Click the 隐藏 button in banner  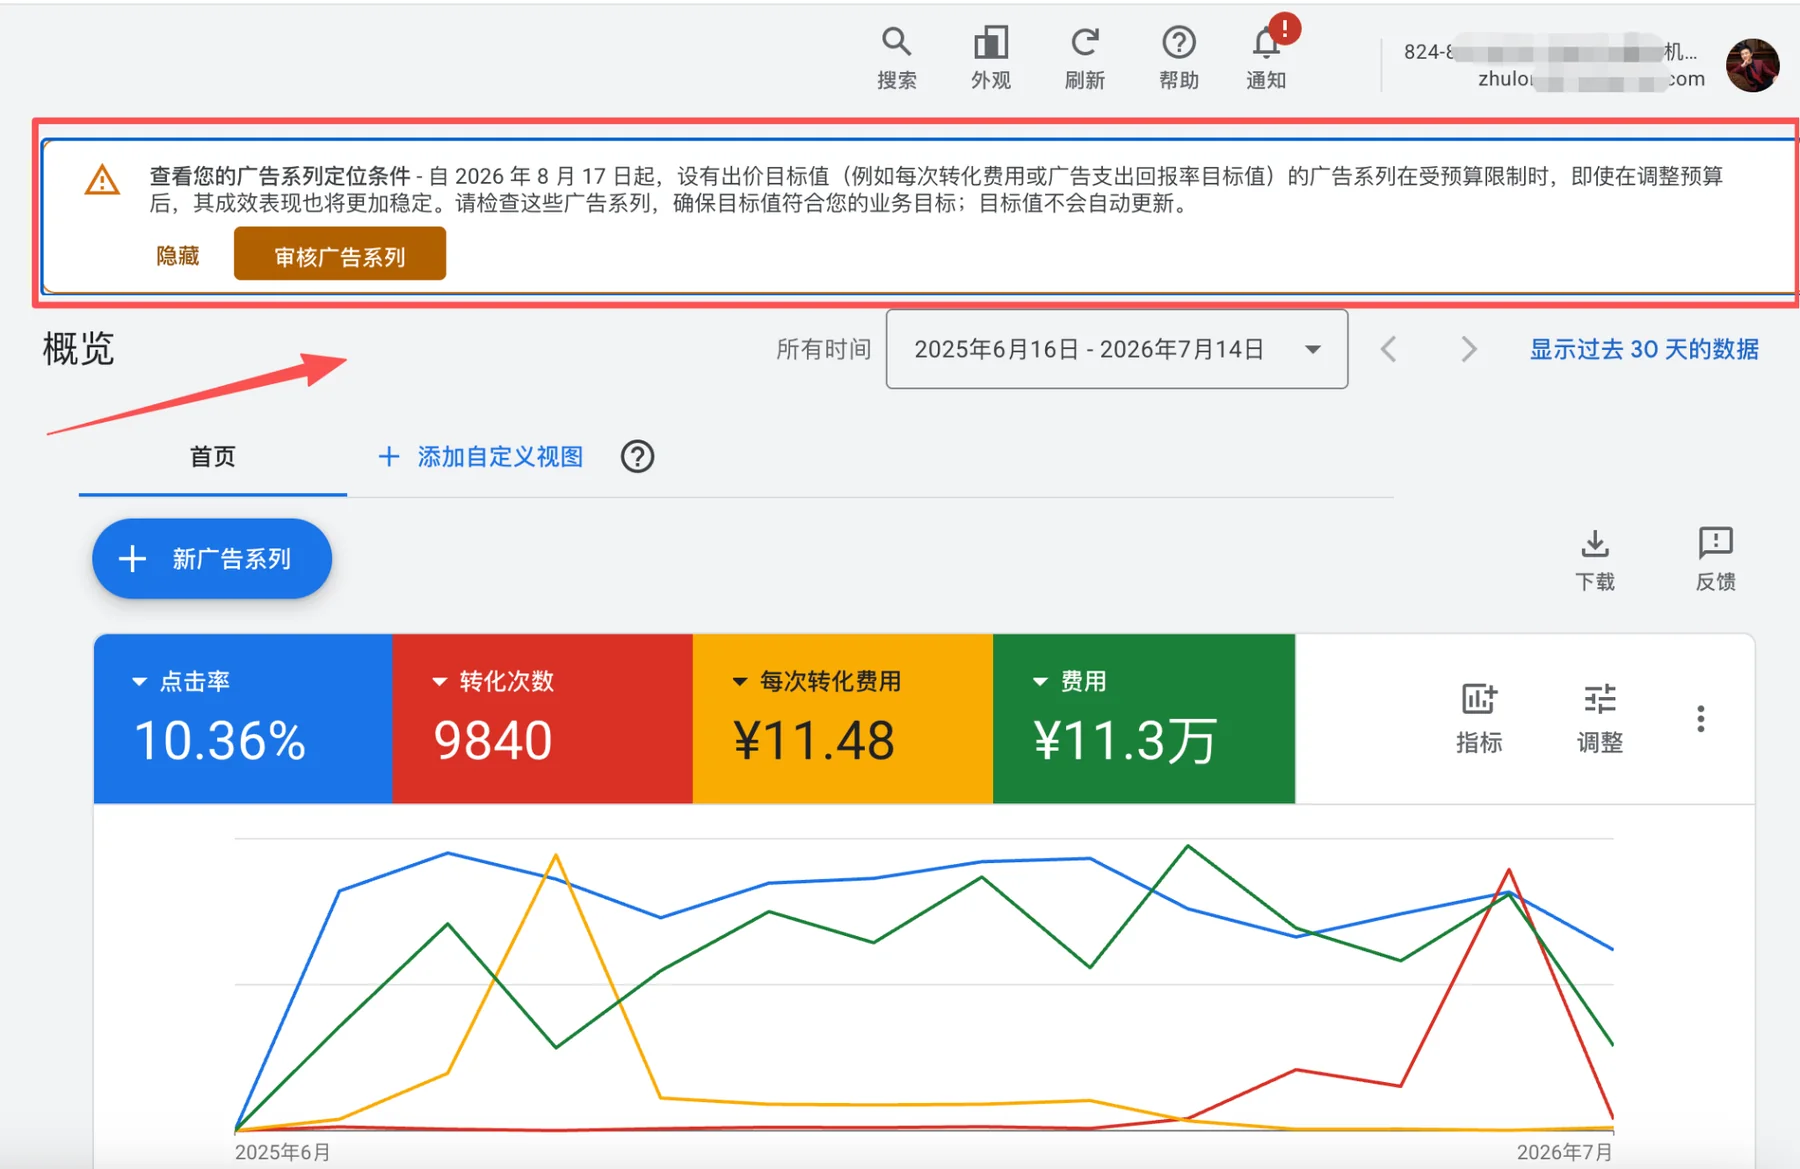click(x=178, y=256)
